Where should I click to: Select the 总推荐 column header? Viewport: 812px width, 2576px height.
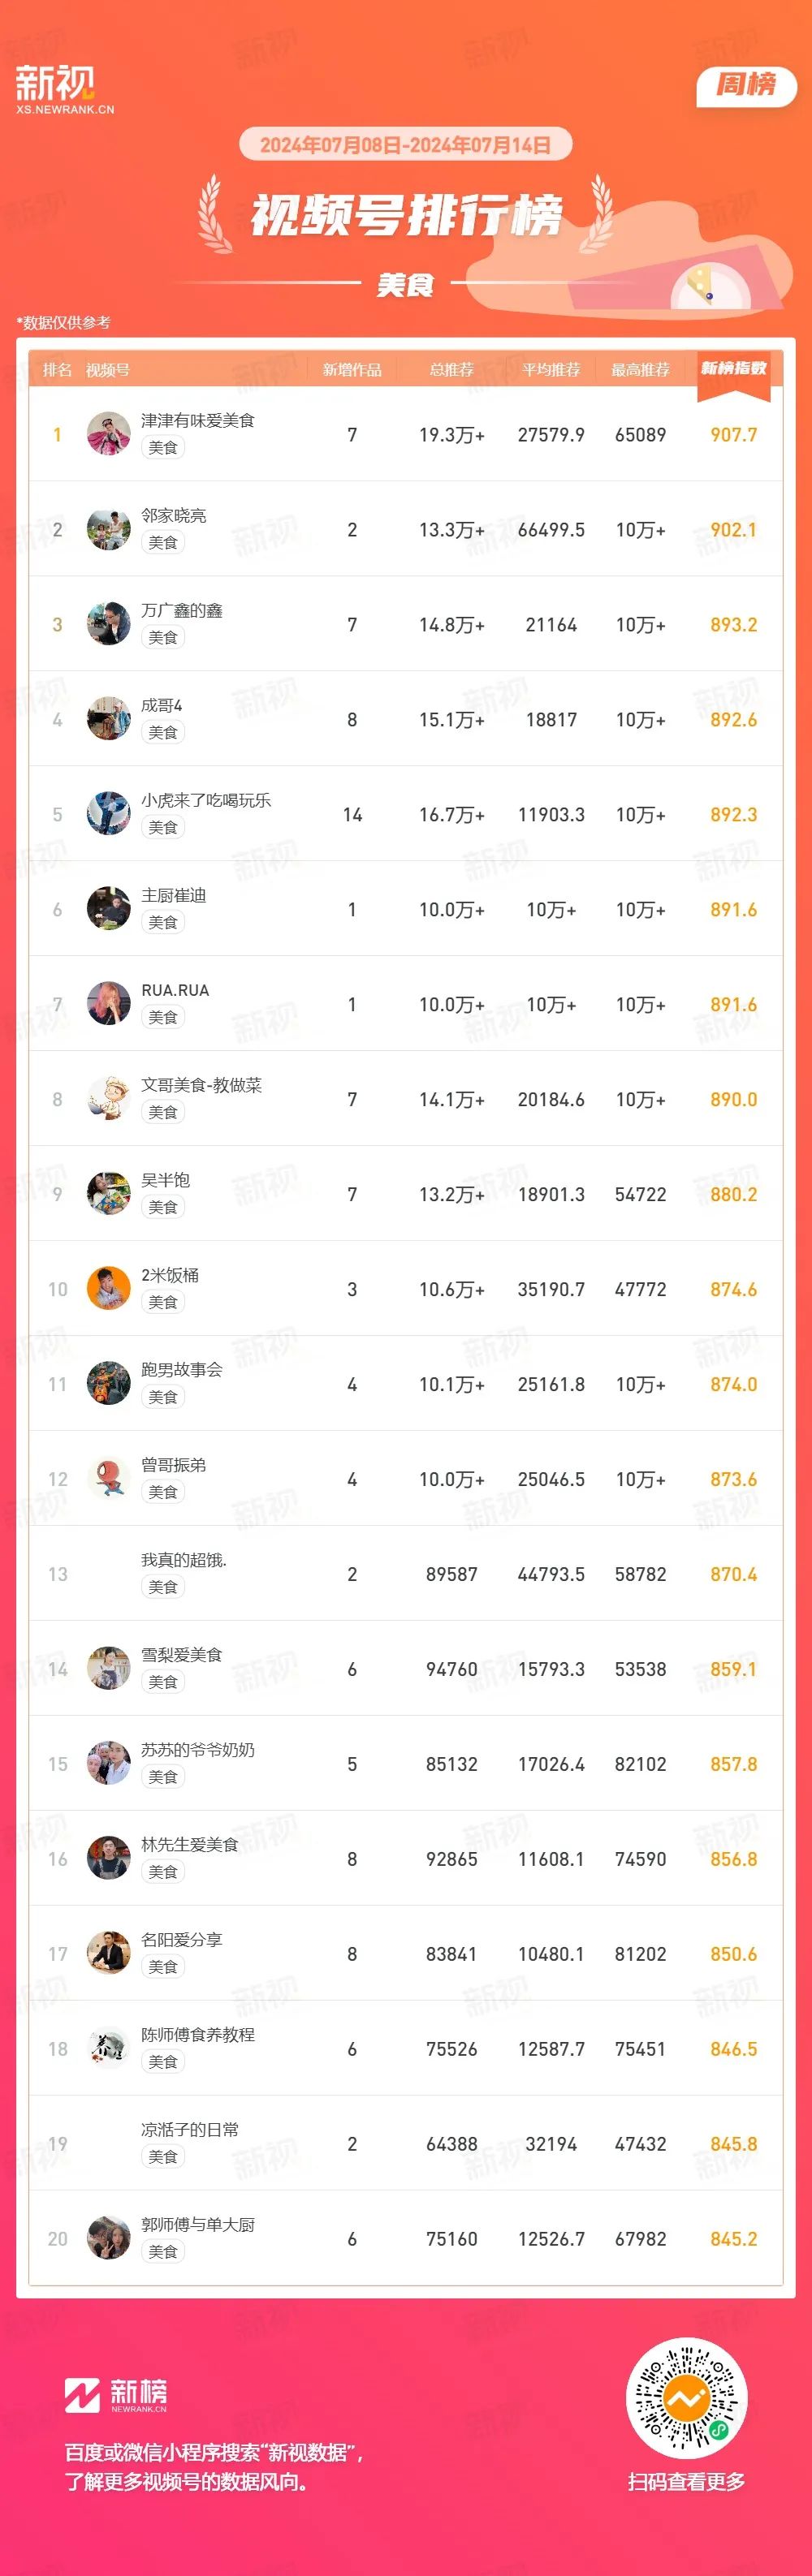pos(452,370)
